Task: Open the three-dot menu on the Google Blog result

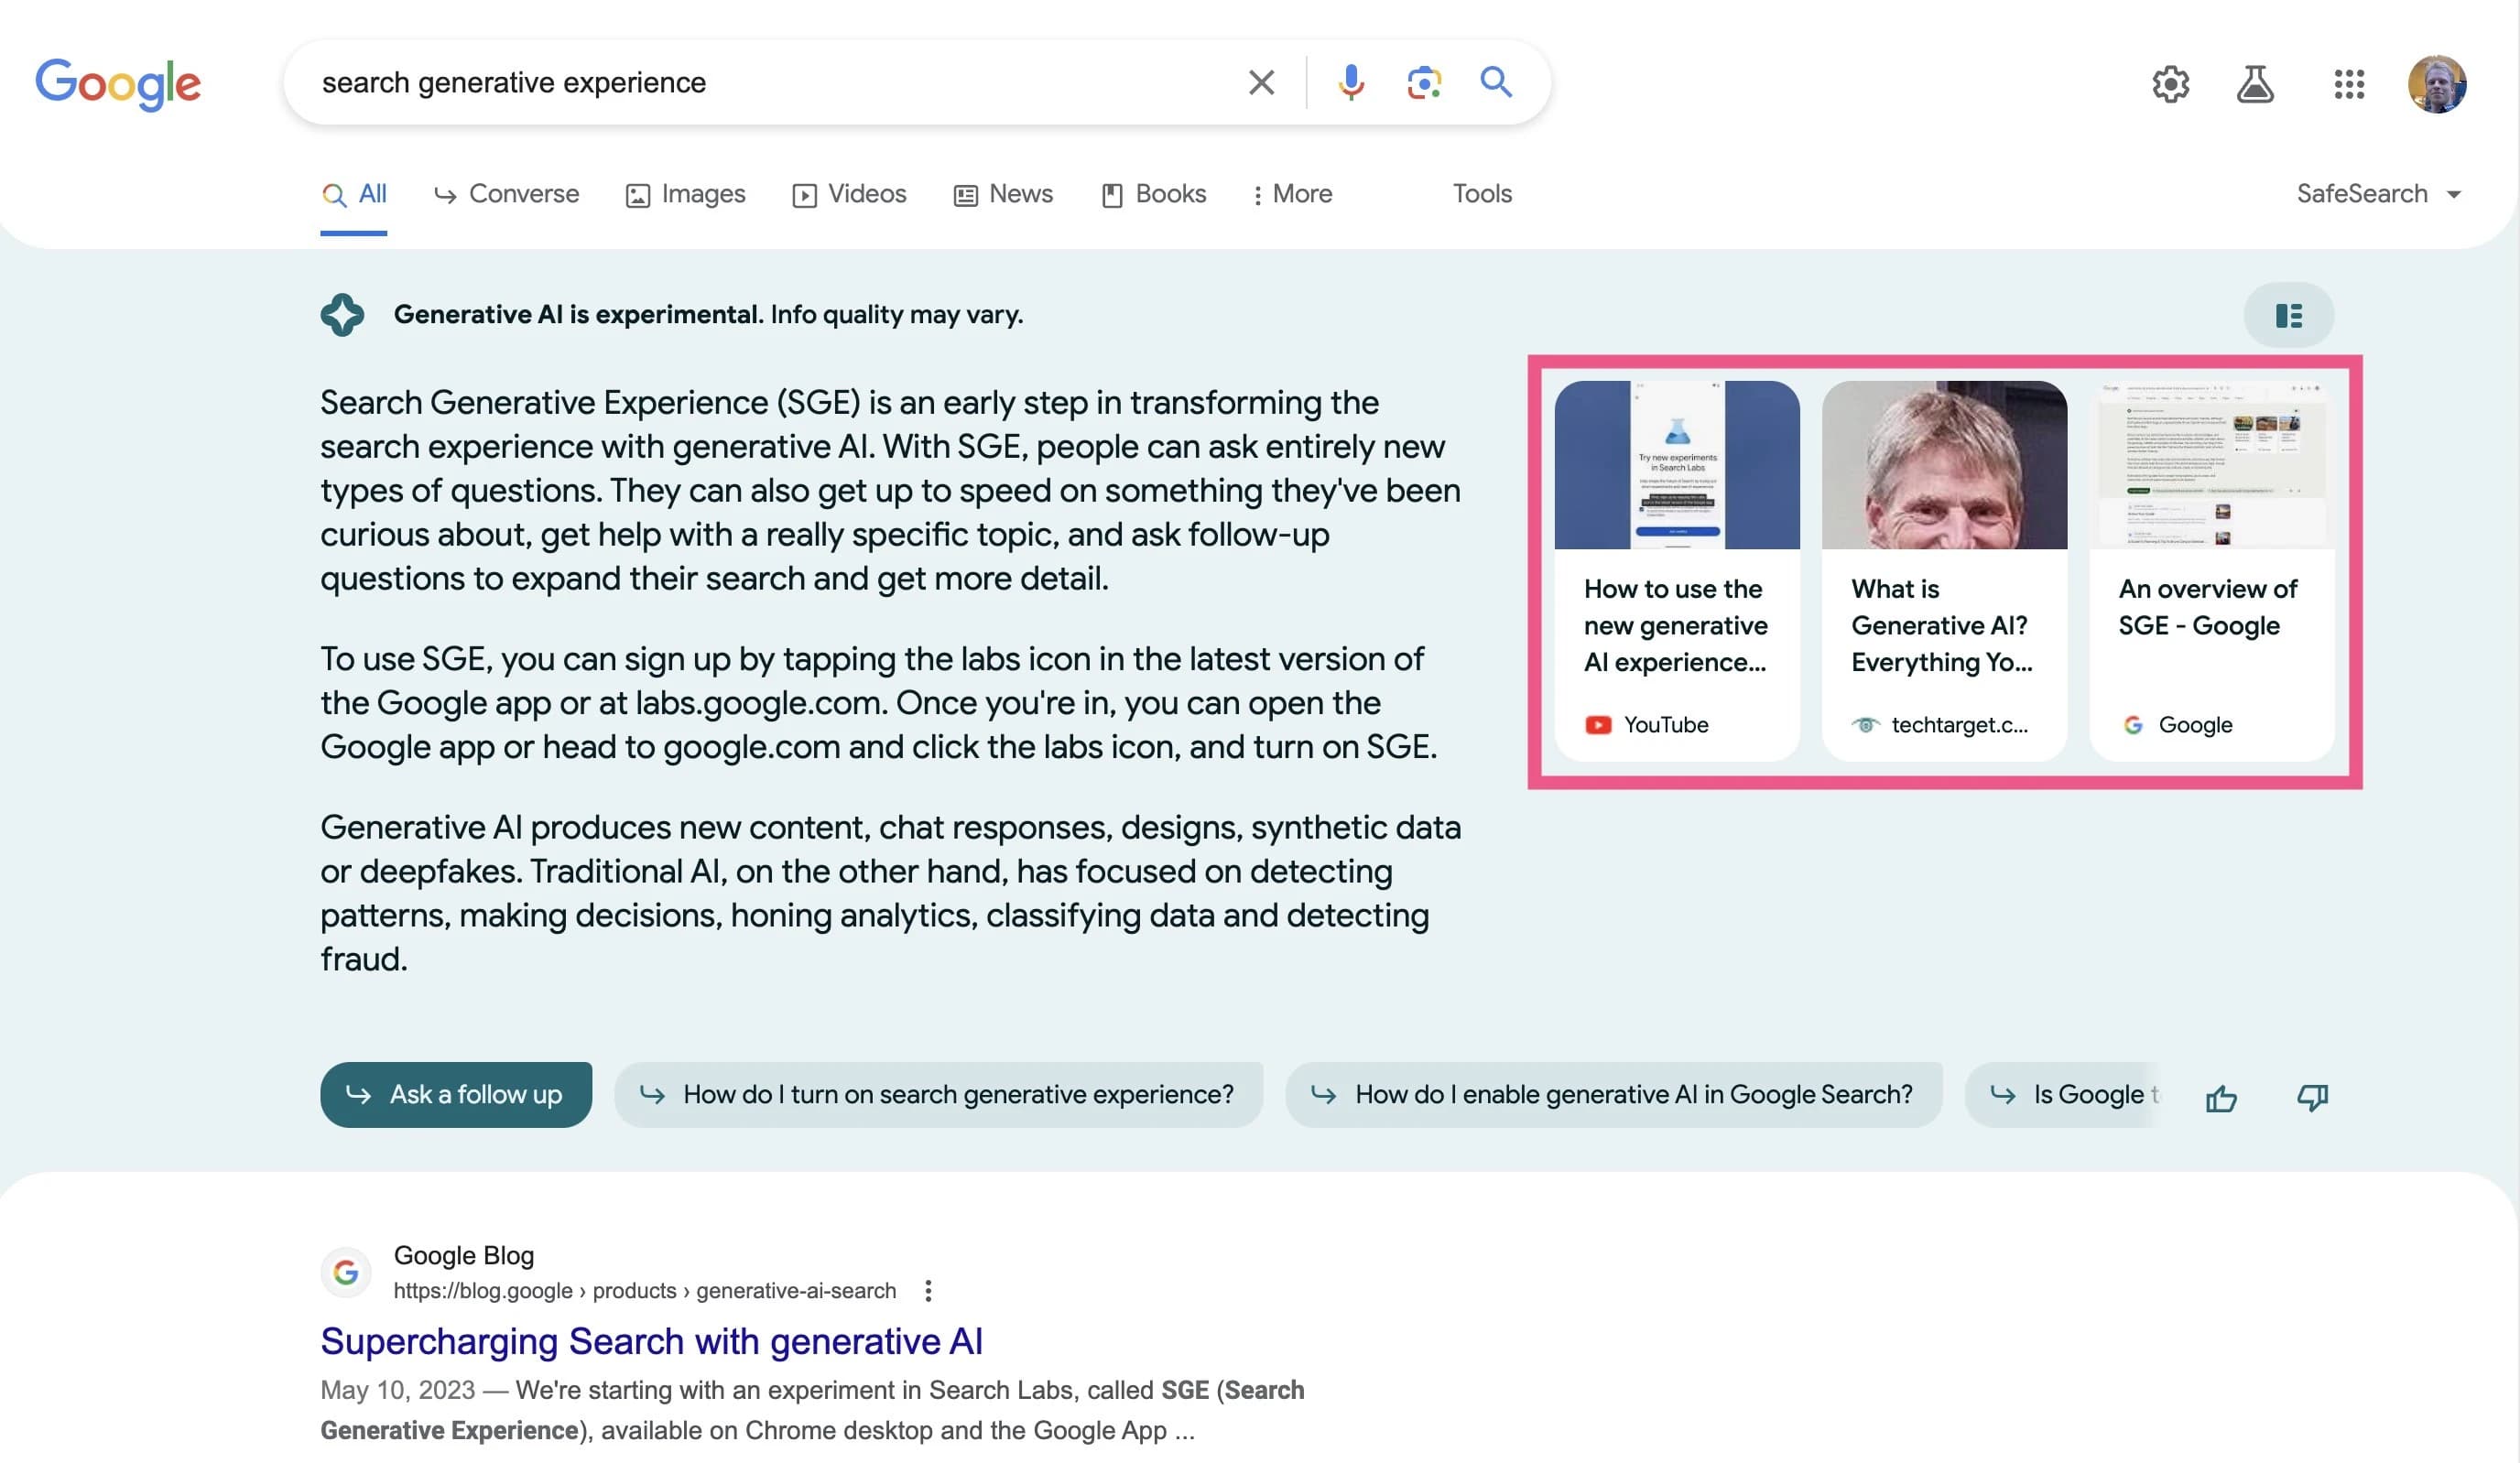Action: (928, 1291)
